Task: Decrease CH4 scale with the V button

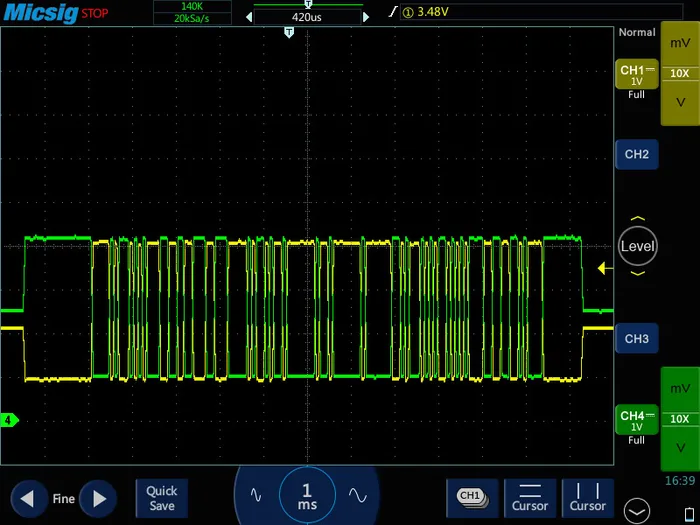Action: point(680,447)
